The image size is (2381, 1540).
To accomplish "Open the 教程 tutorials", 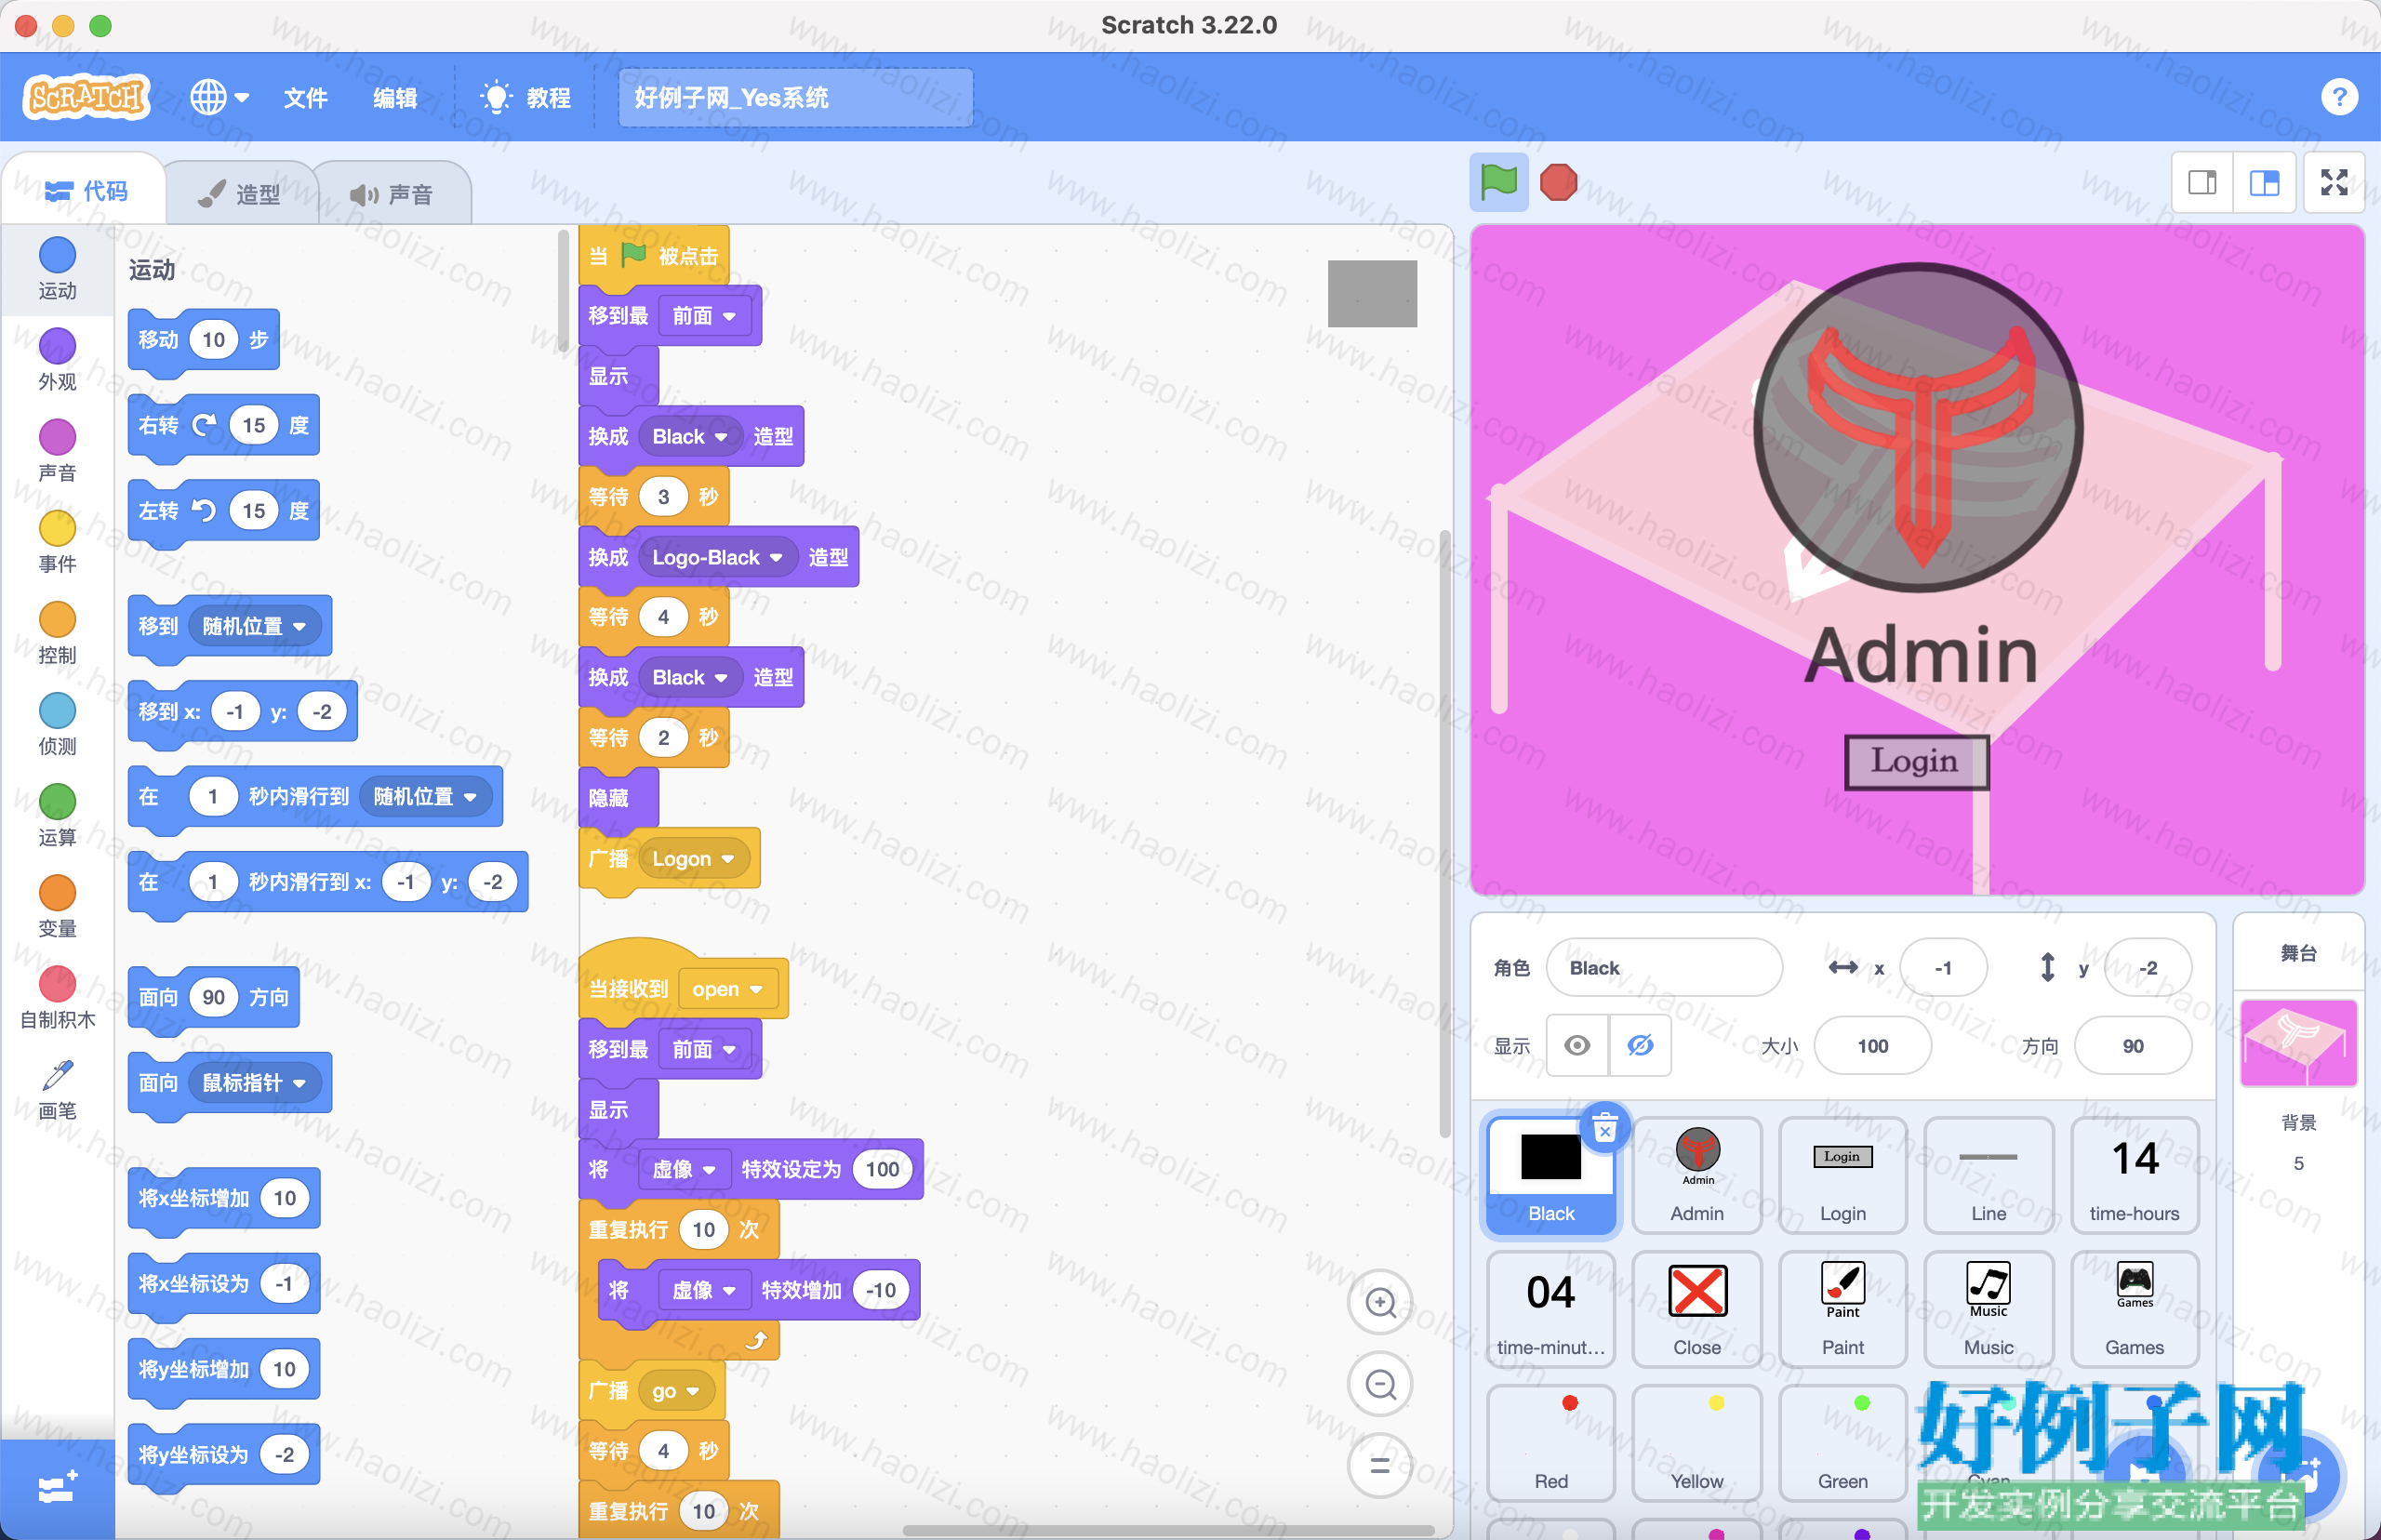I will coord(526,97).
